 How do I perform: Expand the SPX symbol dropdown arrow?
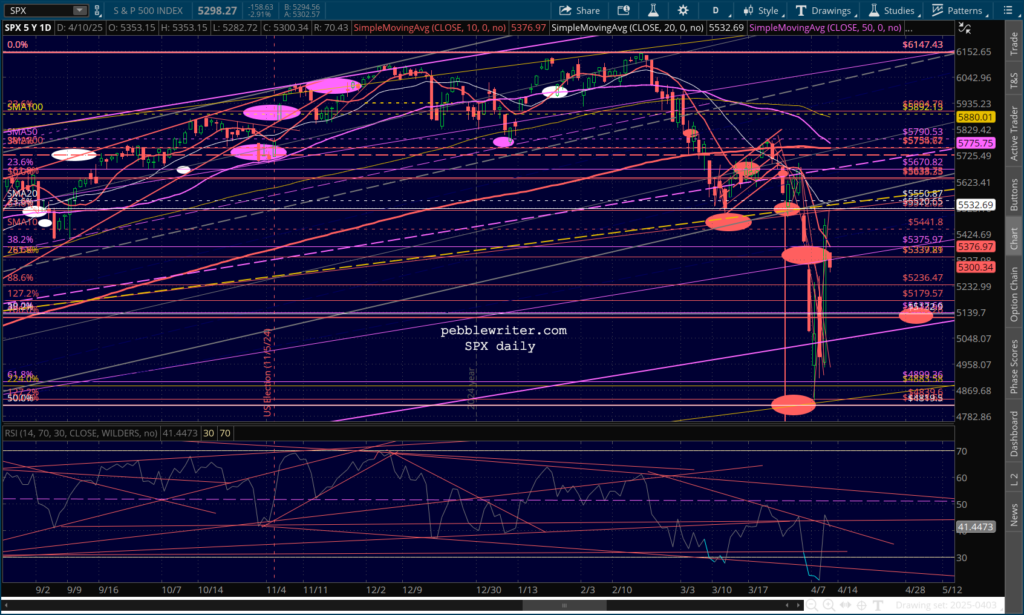[x=80, y=10]
